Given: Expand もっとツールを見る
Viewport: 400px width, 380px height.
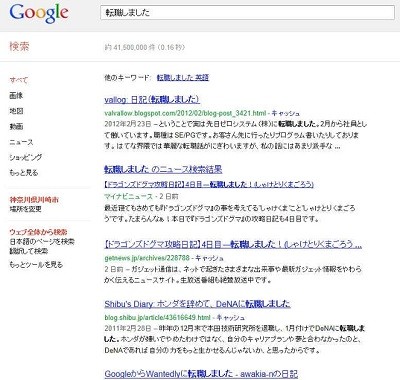Looking at the screenshot, I should click(x=36, y=265).
